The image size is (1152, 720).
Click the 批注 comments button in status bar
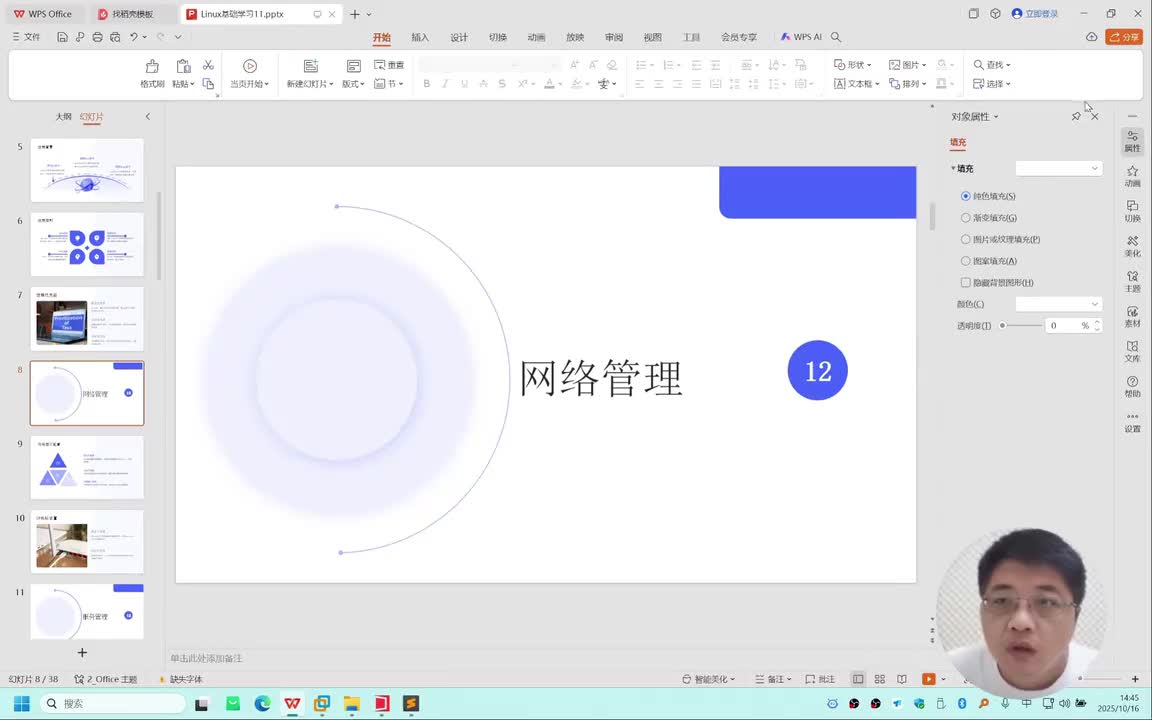click(820, 679)
